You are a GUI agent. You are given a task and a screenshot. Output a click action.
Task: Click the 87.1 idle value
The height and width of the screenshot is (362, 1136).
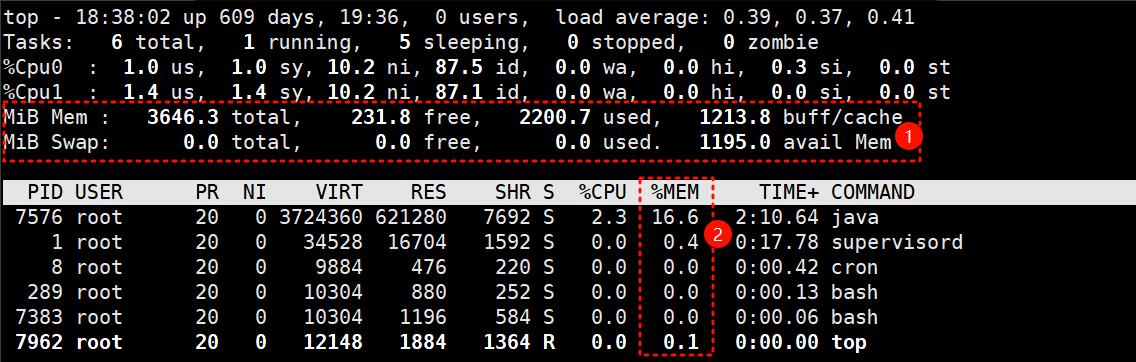[459, 92]
